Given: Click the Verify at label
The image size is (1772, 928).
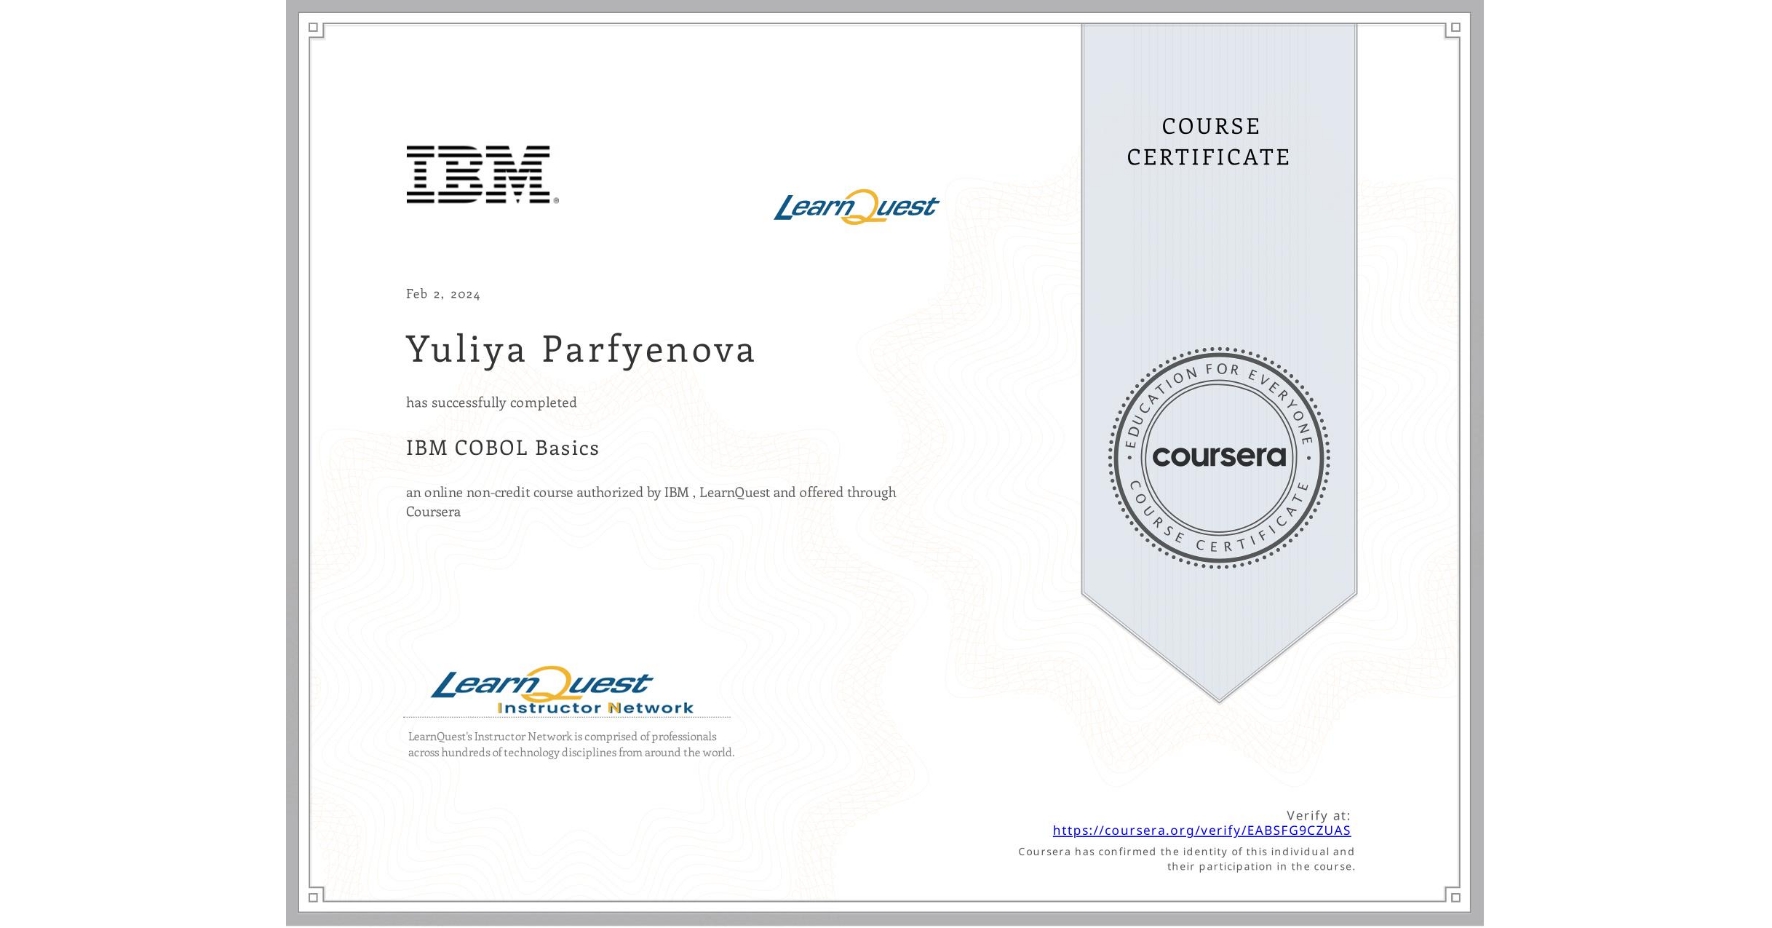Looking at the screenshot, I should coord(1318,814).
